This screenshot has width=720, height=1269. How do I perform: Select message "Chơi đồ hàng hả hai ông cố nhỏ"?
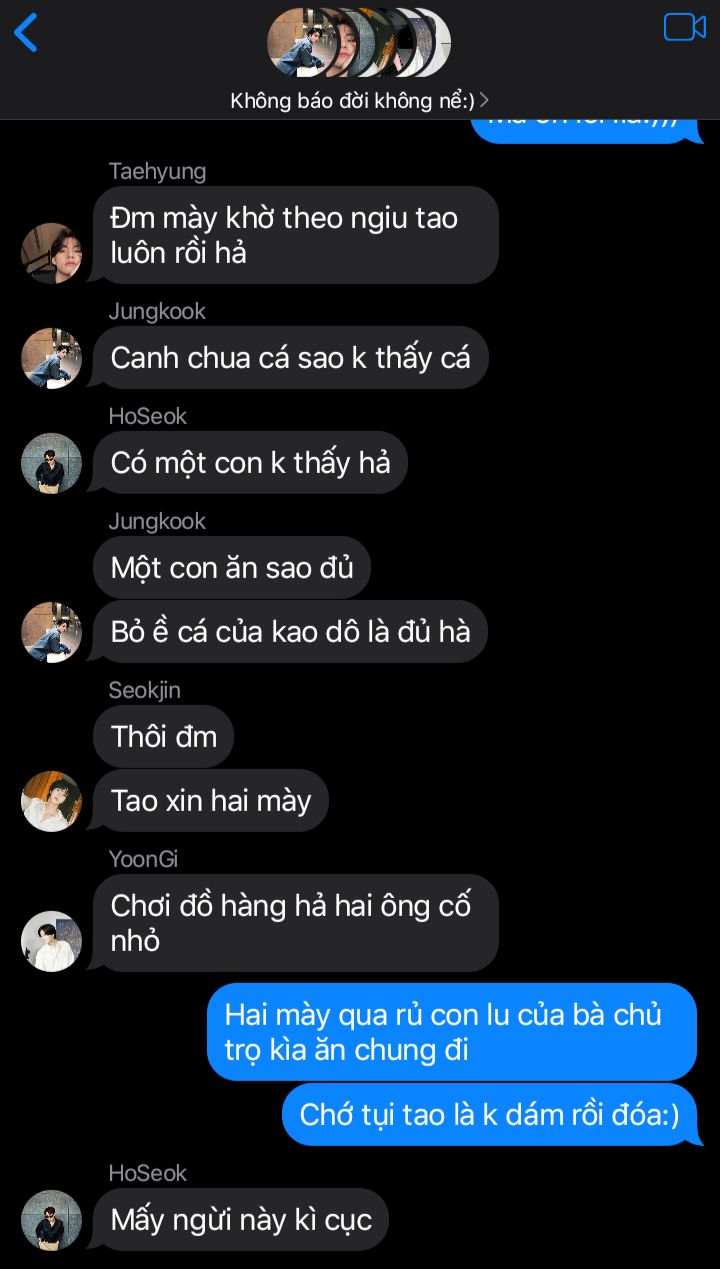click(296, 923)
